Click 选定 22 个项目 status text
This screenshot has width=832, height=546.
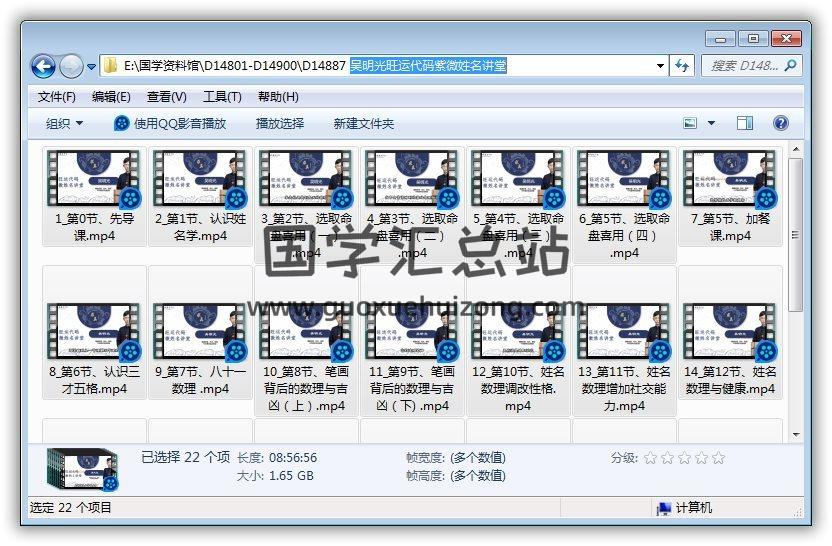(71, 508)
